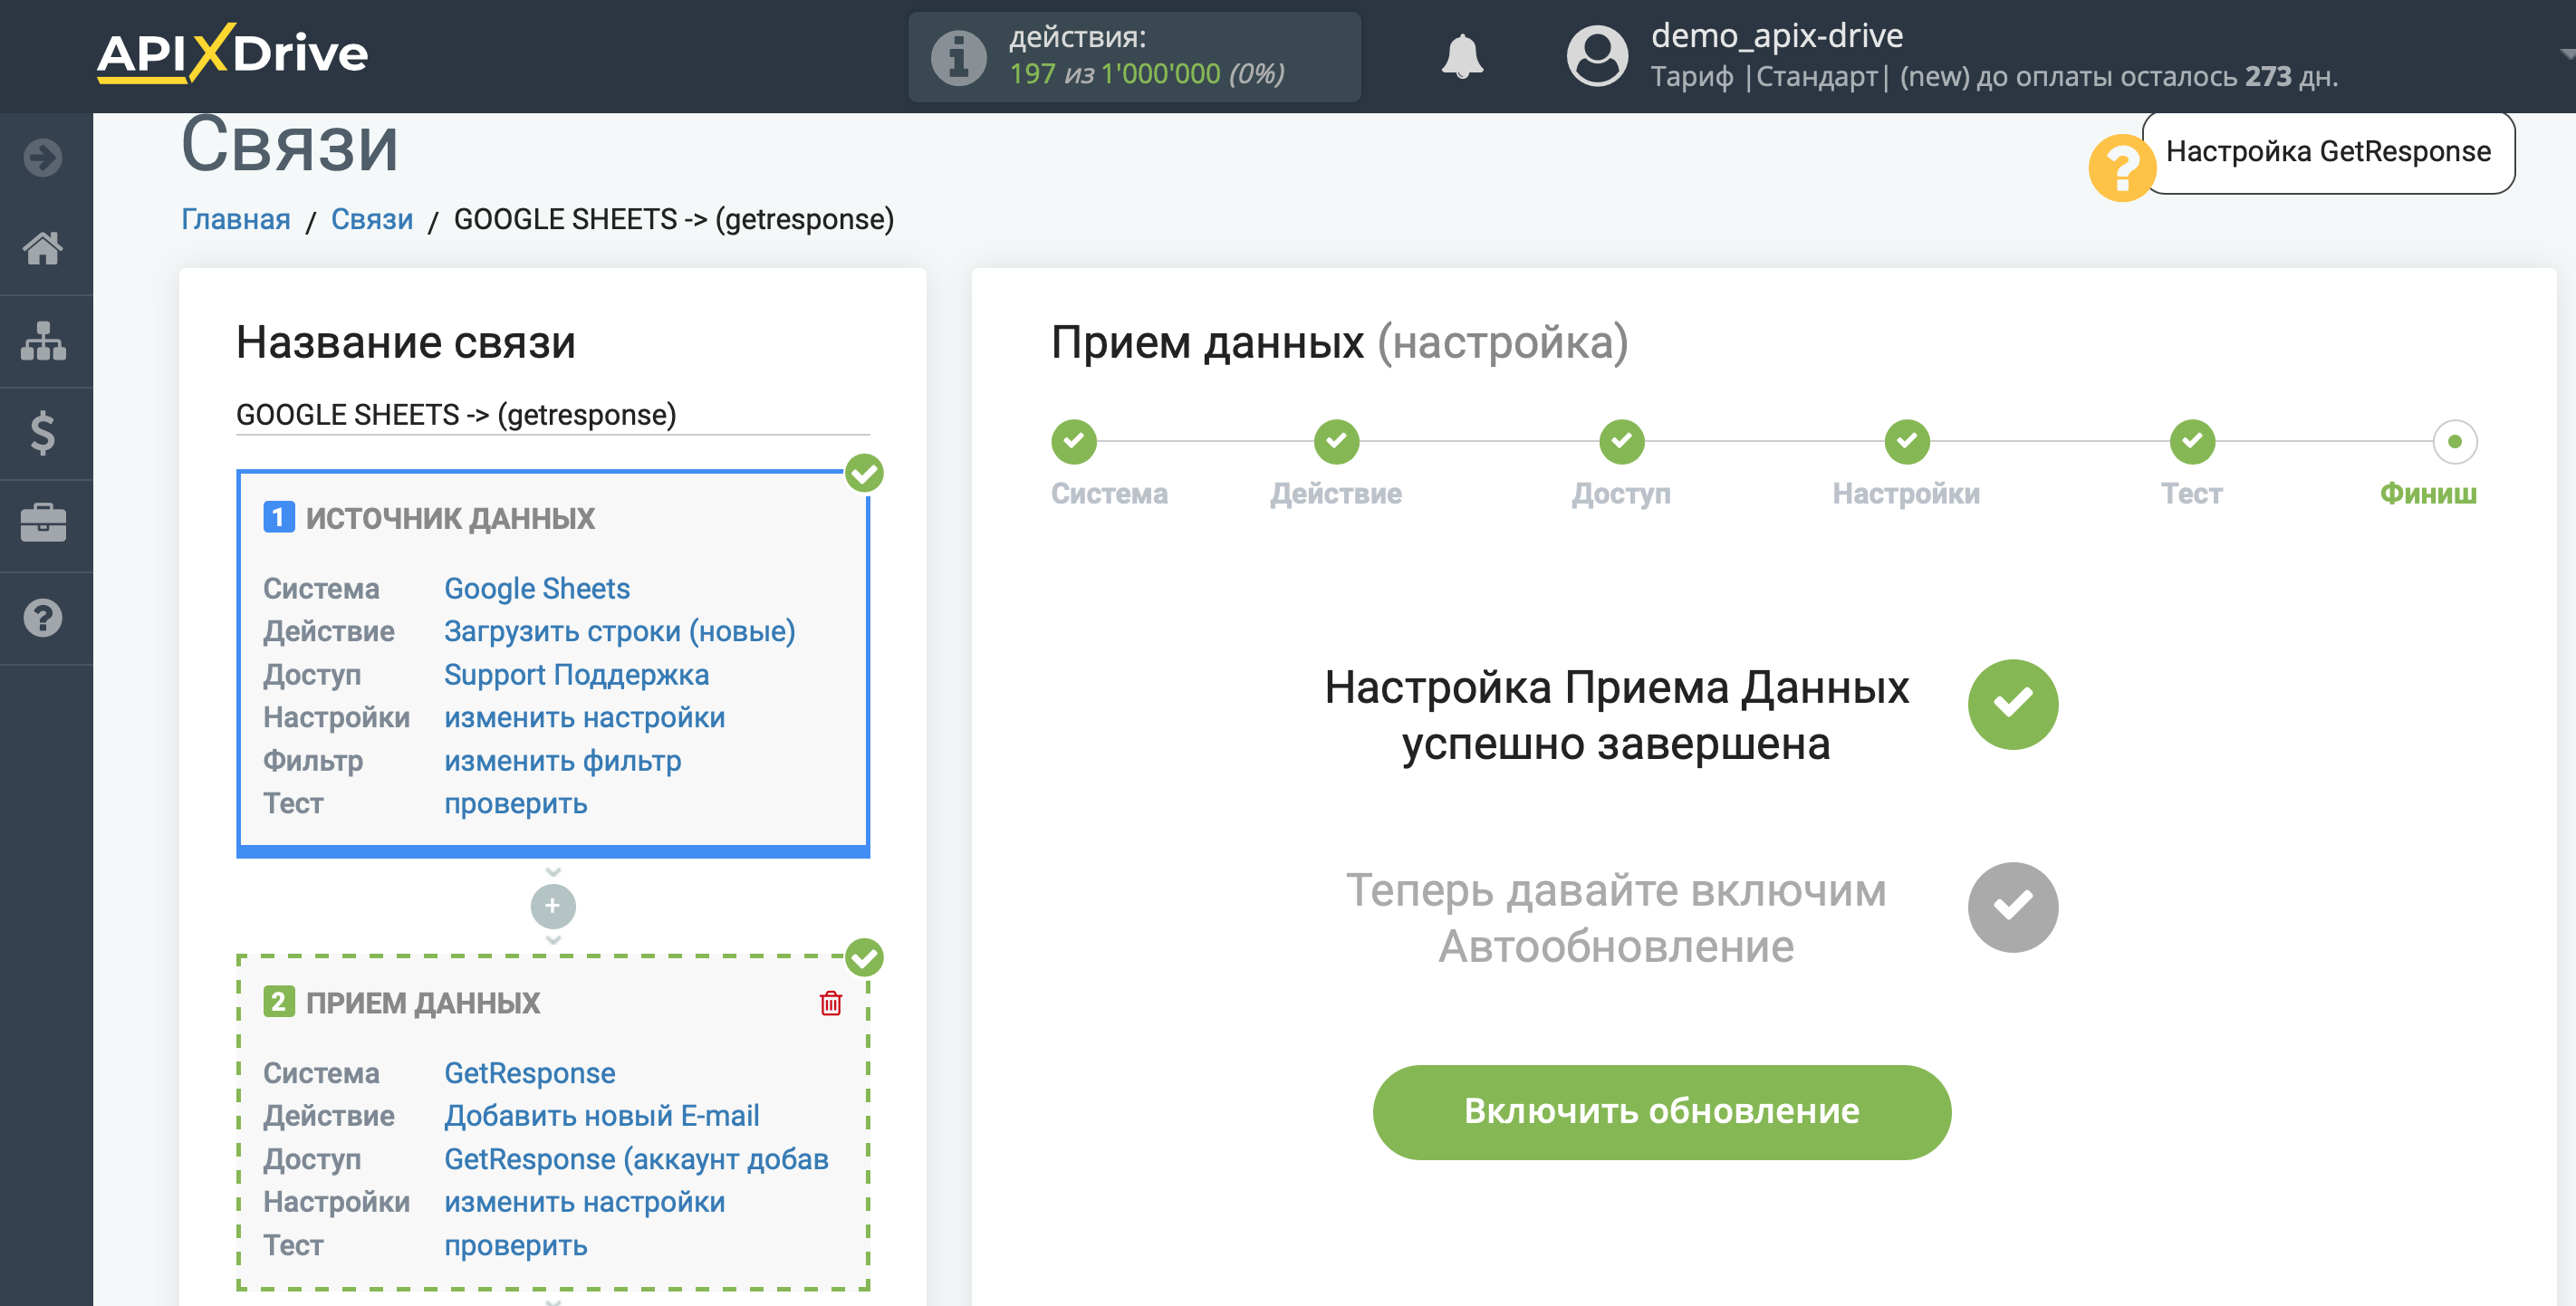Open the briefcase icon in sidebar
Screen dimensions: 2576x1306
(43, 524)
